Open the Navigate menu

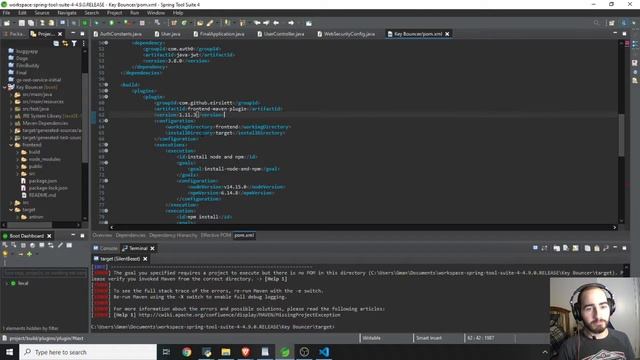click(67, 13)
